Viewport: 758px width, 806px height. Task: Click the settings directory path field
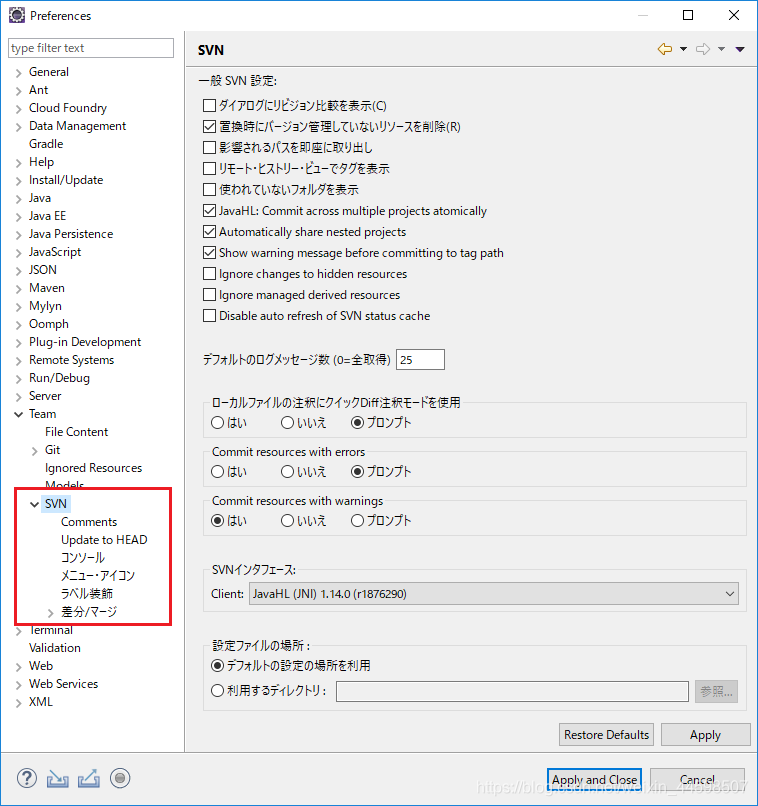[512, 691]
